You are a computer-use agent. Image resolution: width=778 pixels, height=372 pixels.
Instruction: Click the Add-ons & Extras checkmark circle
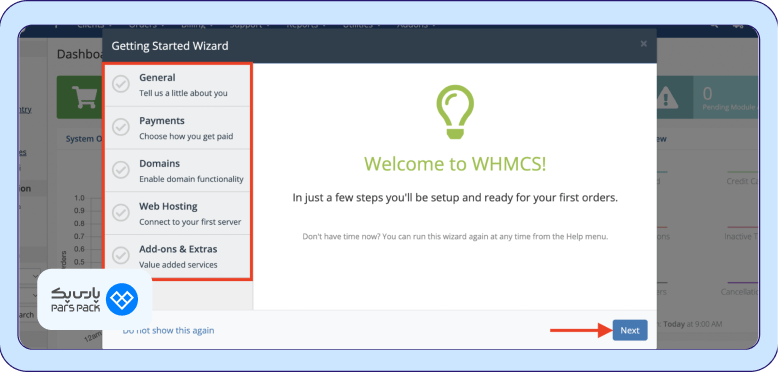pyautogui.click(x=121, y=255)
